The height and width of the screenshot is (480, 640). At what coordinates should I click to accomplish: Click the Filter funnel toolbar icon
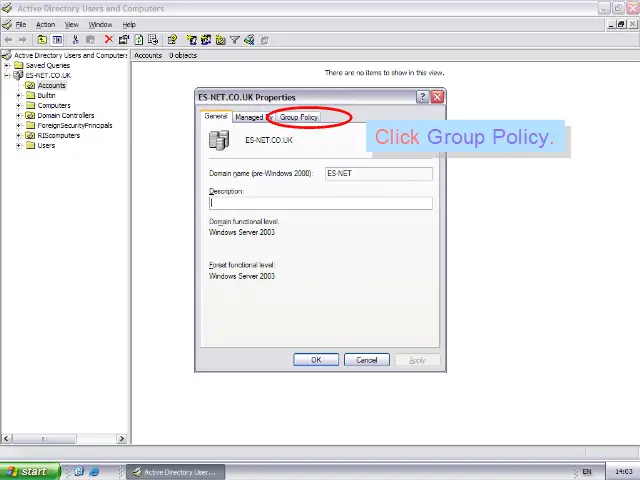pyautogui.click(x=235, y=40)
